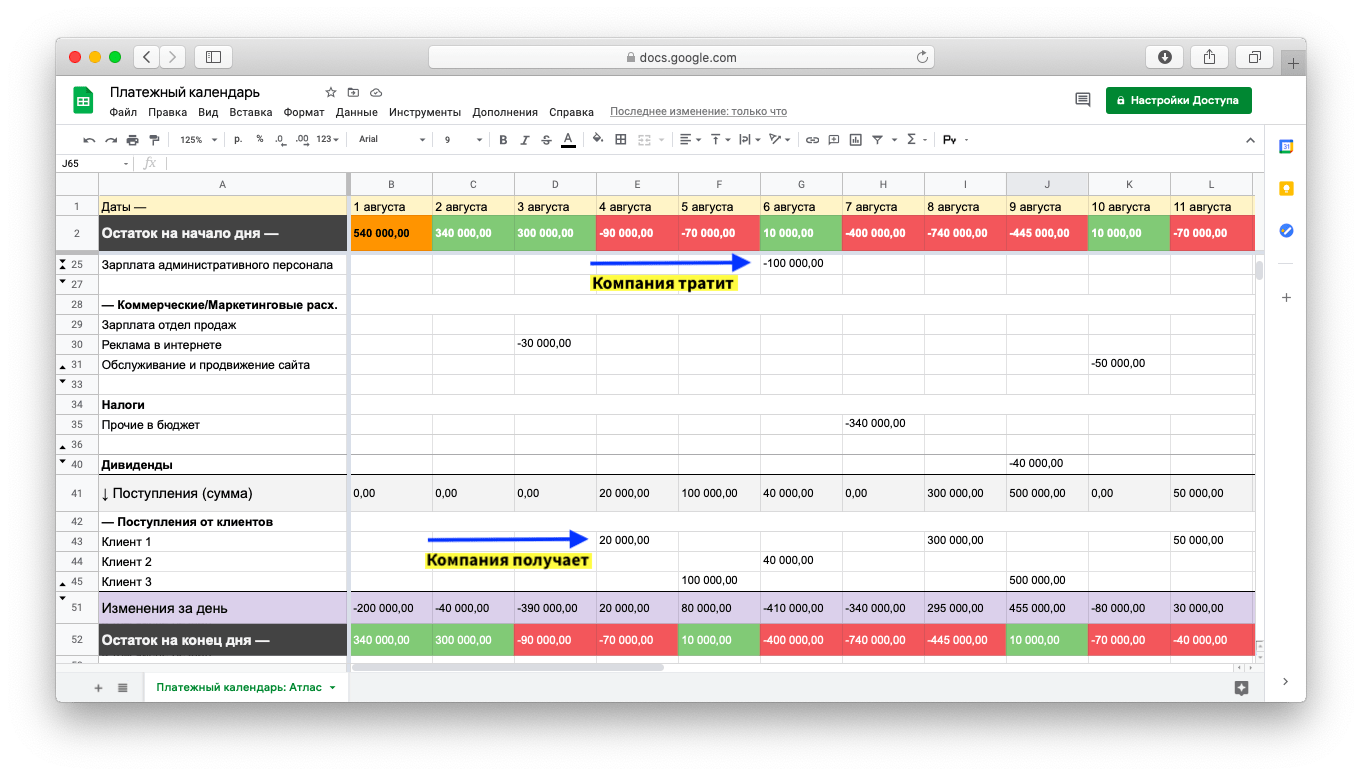Expand the sheet tab Атлас menu arrow
This screenshot has width=1362, height=776.
pos(332,688)
